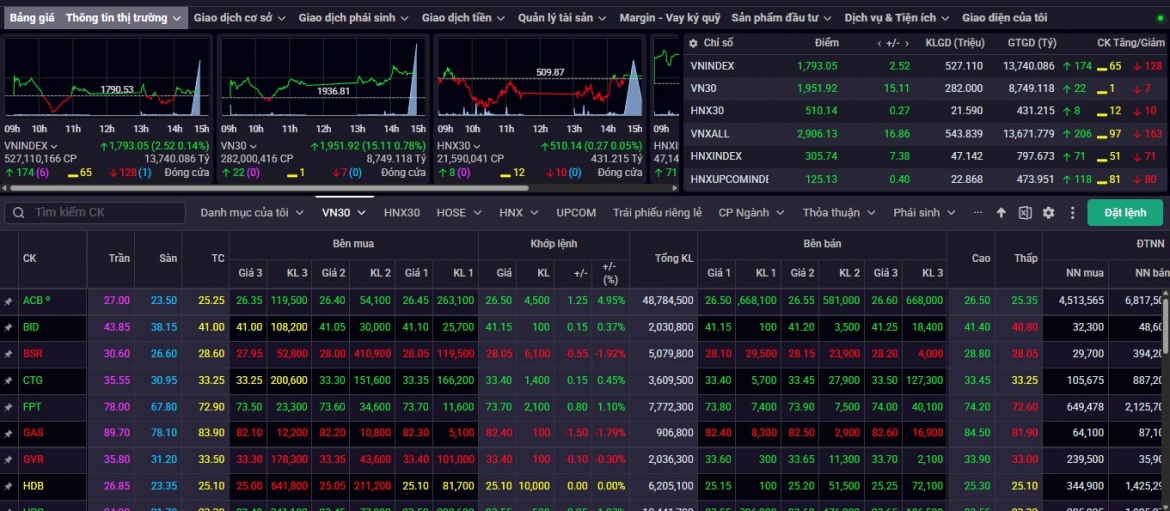Click left arrow beside +/- index header
Screen dimensions: 1170x511
(879, 43)
